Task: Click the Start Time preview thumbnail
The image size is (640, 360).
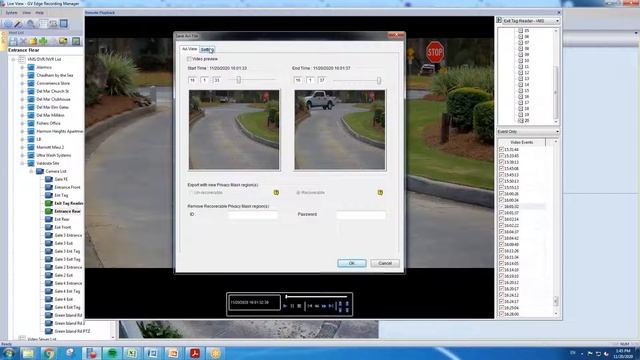Action: point(234,130)
